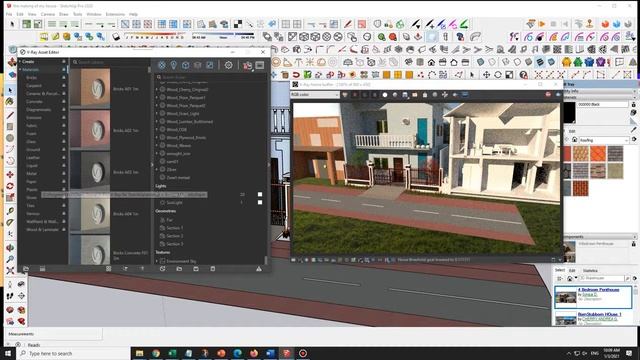Click import asset folder icon in Asset Editor
The width and height of the screenshot is (640, 360).
point(179,269)
